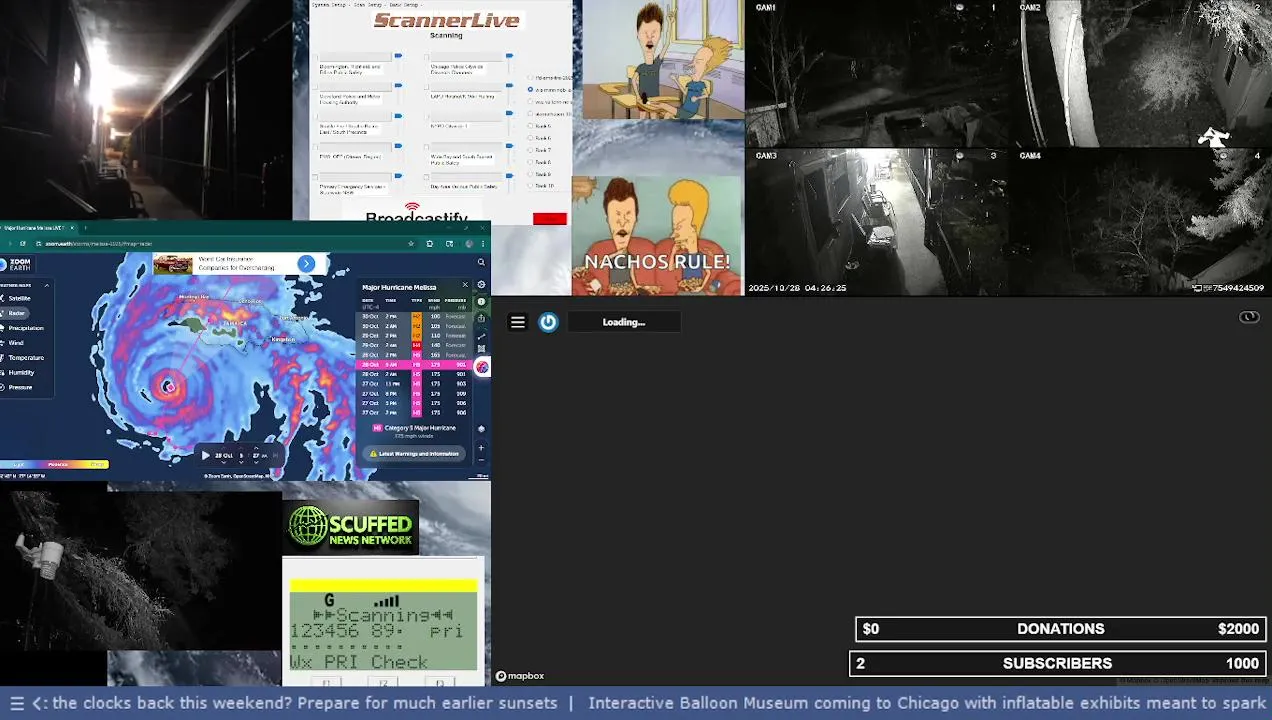Open the Zoom Earth search icon
1272x720 pixels.
coord(481,262)
